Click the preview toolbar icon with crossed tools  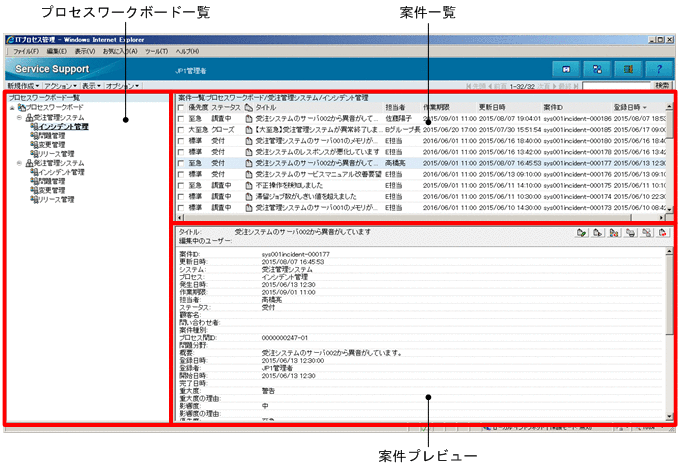(646, 233)
